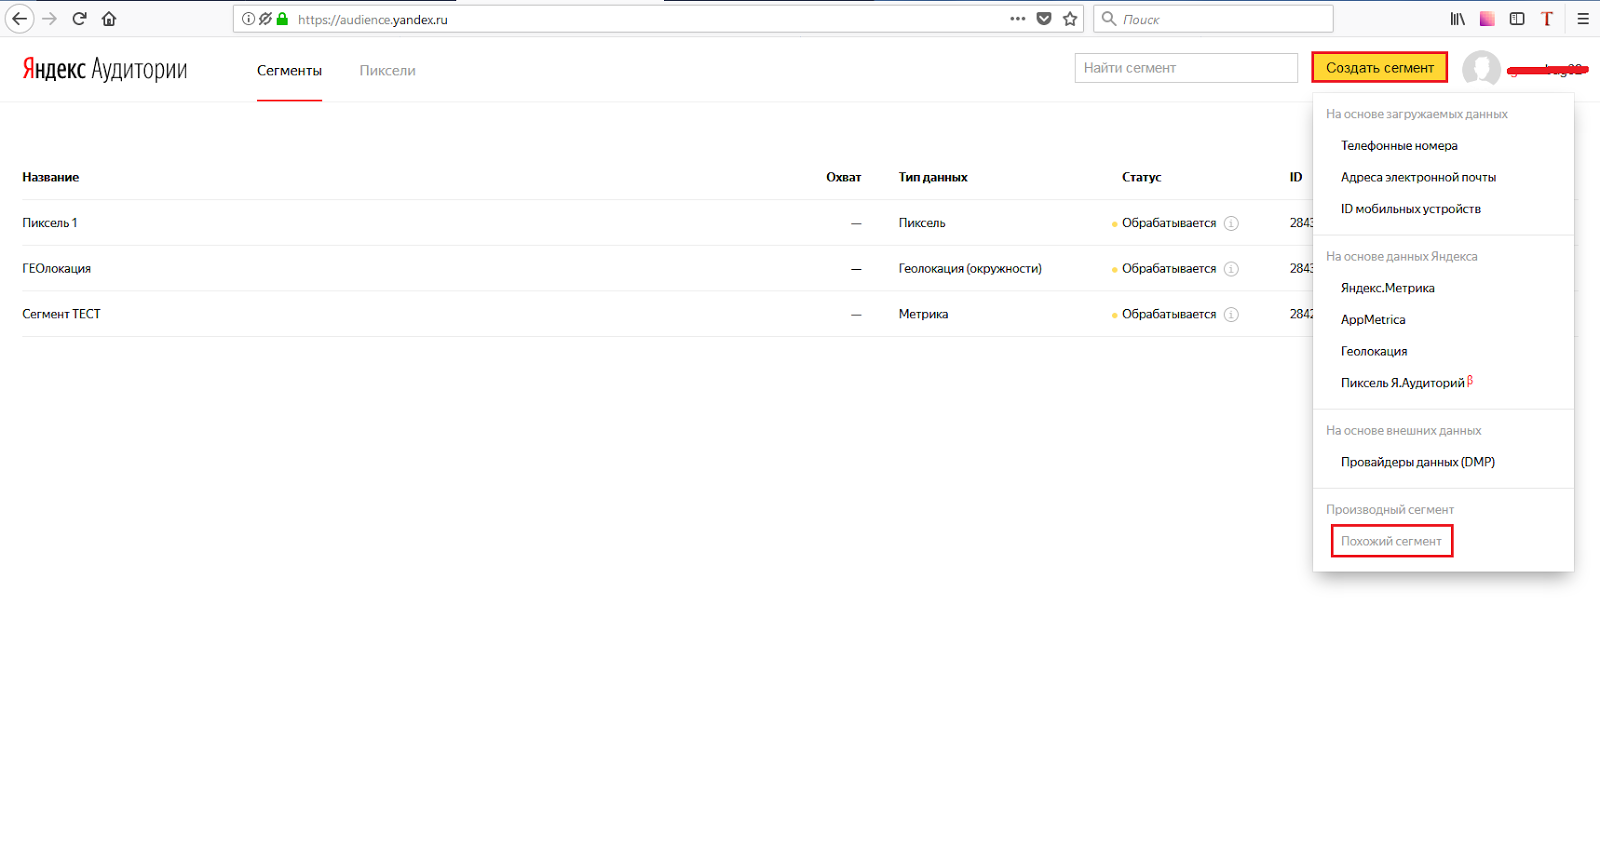Go back using the browser back arrow

(19, 19)
